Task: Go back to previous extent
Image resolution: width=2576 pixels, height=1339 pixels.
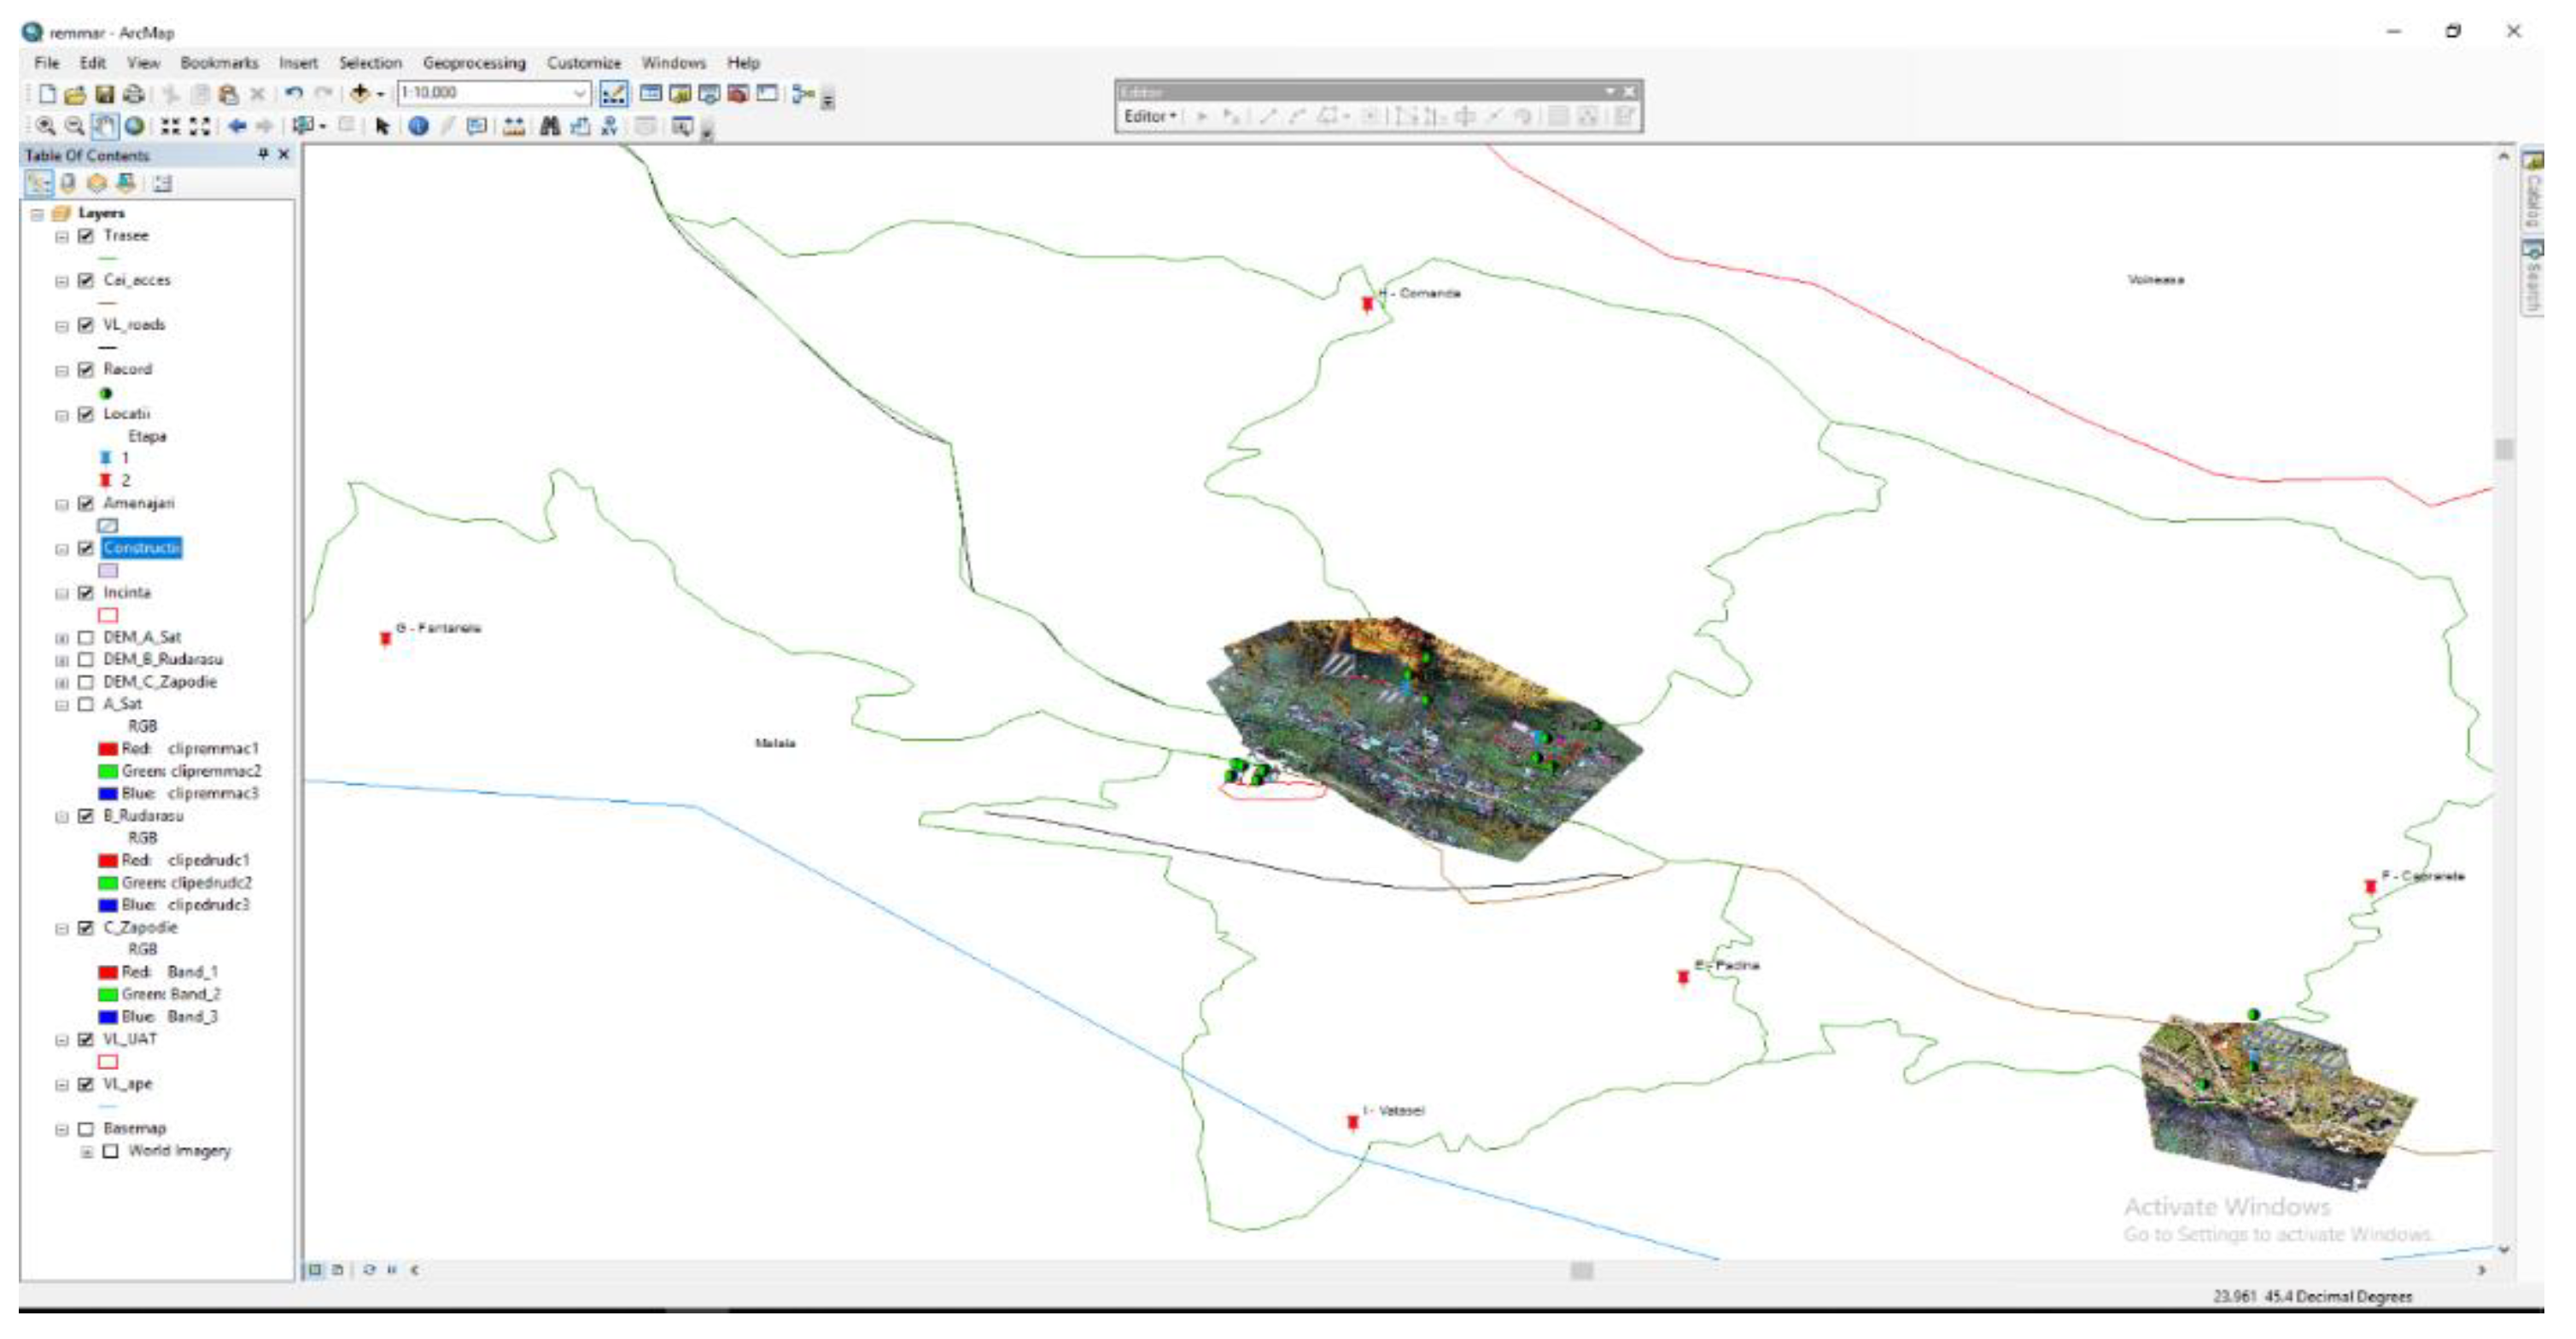Action: (x=237, y=126)
